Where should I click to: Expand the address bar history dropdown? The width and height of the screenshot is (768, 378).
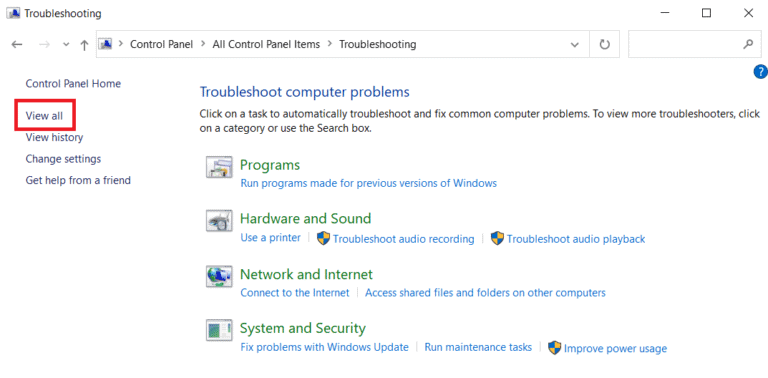point(575,45)
